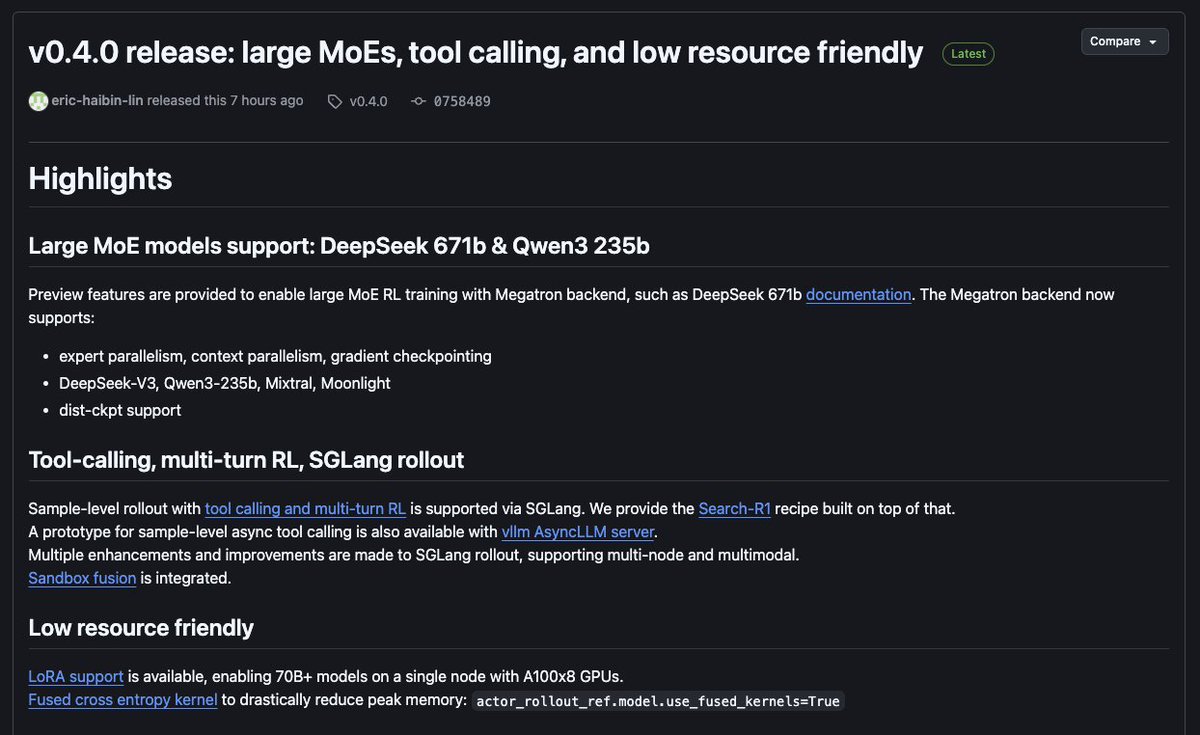1200x735 pixels.
Task: Click the dist-ckpt support bullet
Action: tap(120, 410)
